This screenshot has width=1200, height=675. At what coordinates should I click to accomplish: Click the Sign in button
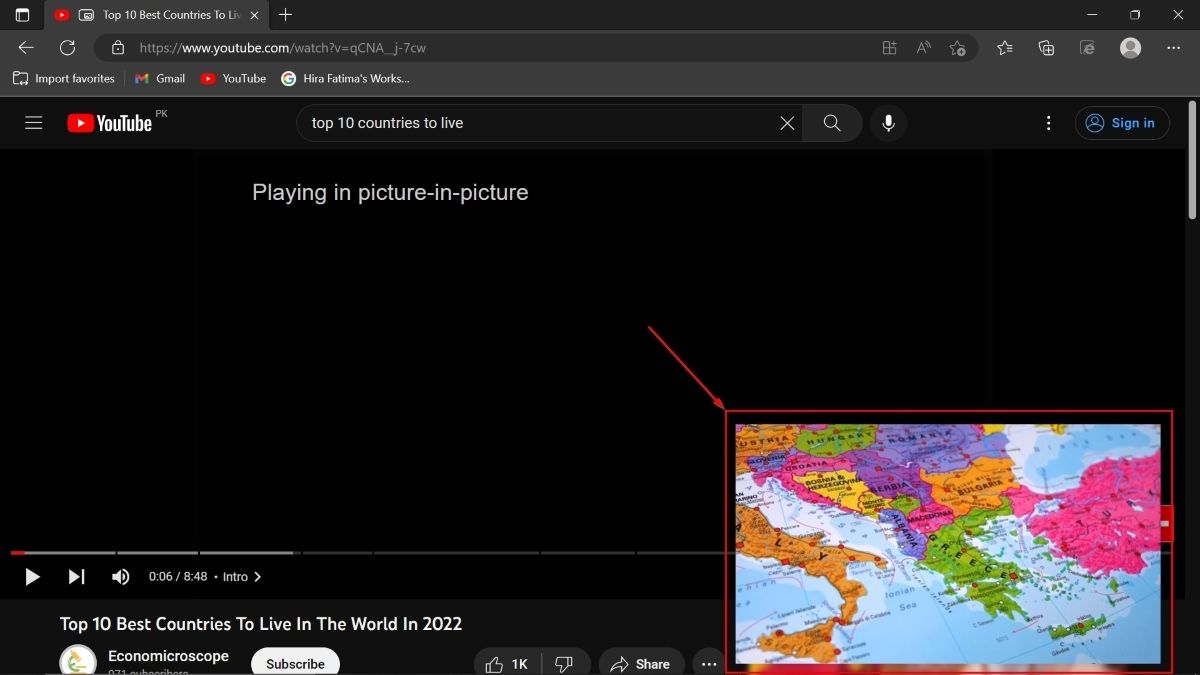pyautogui.click(x=1122, y=122)
